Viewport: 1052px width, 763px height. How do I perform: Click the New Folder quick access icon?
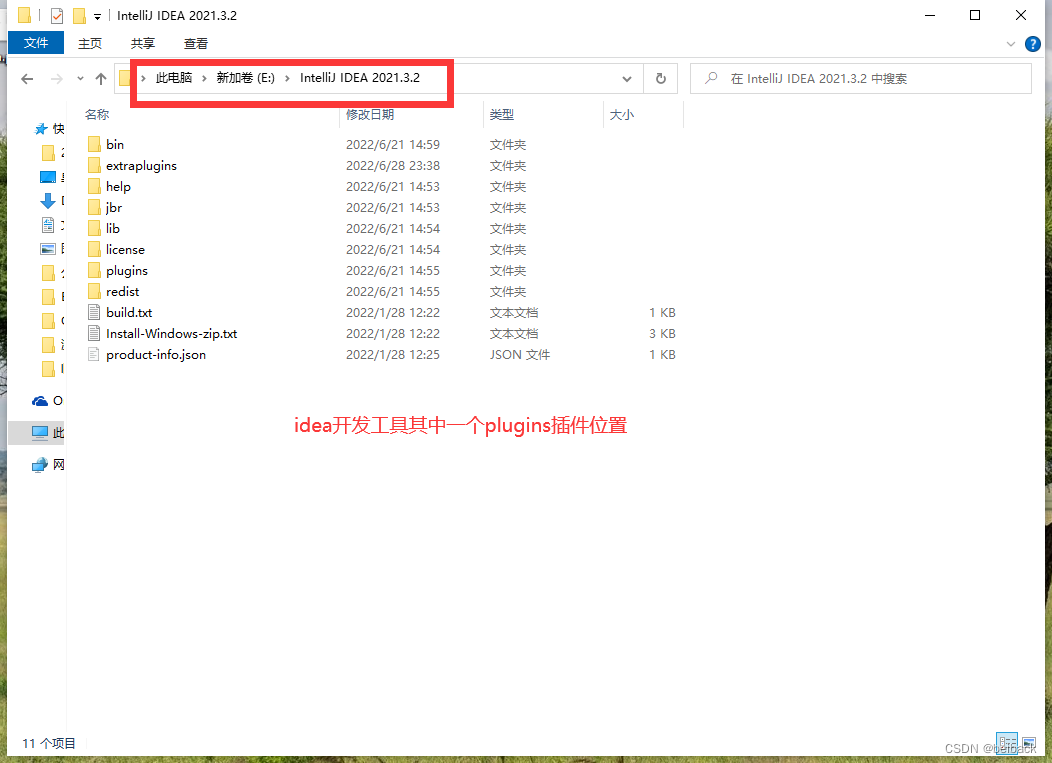(79, 15)
